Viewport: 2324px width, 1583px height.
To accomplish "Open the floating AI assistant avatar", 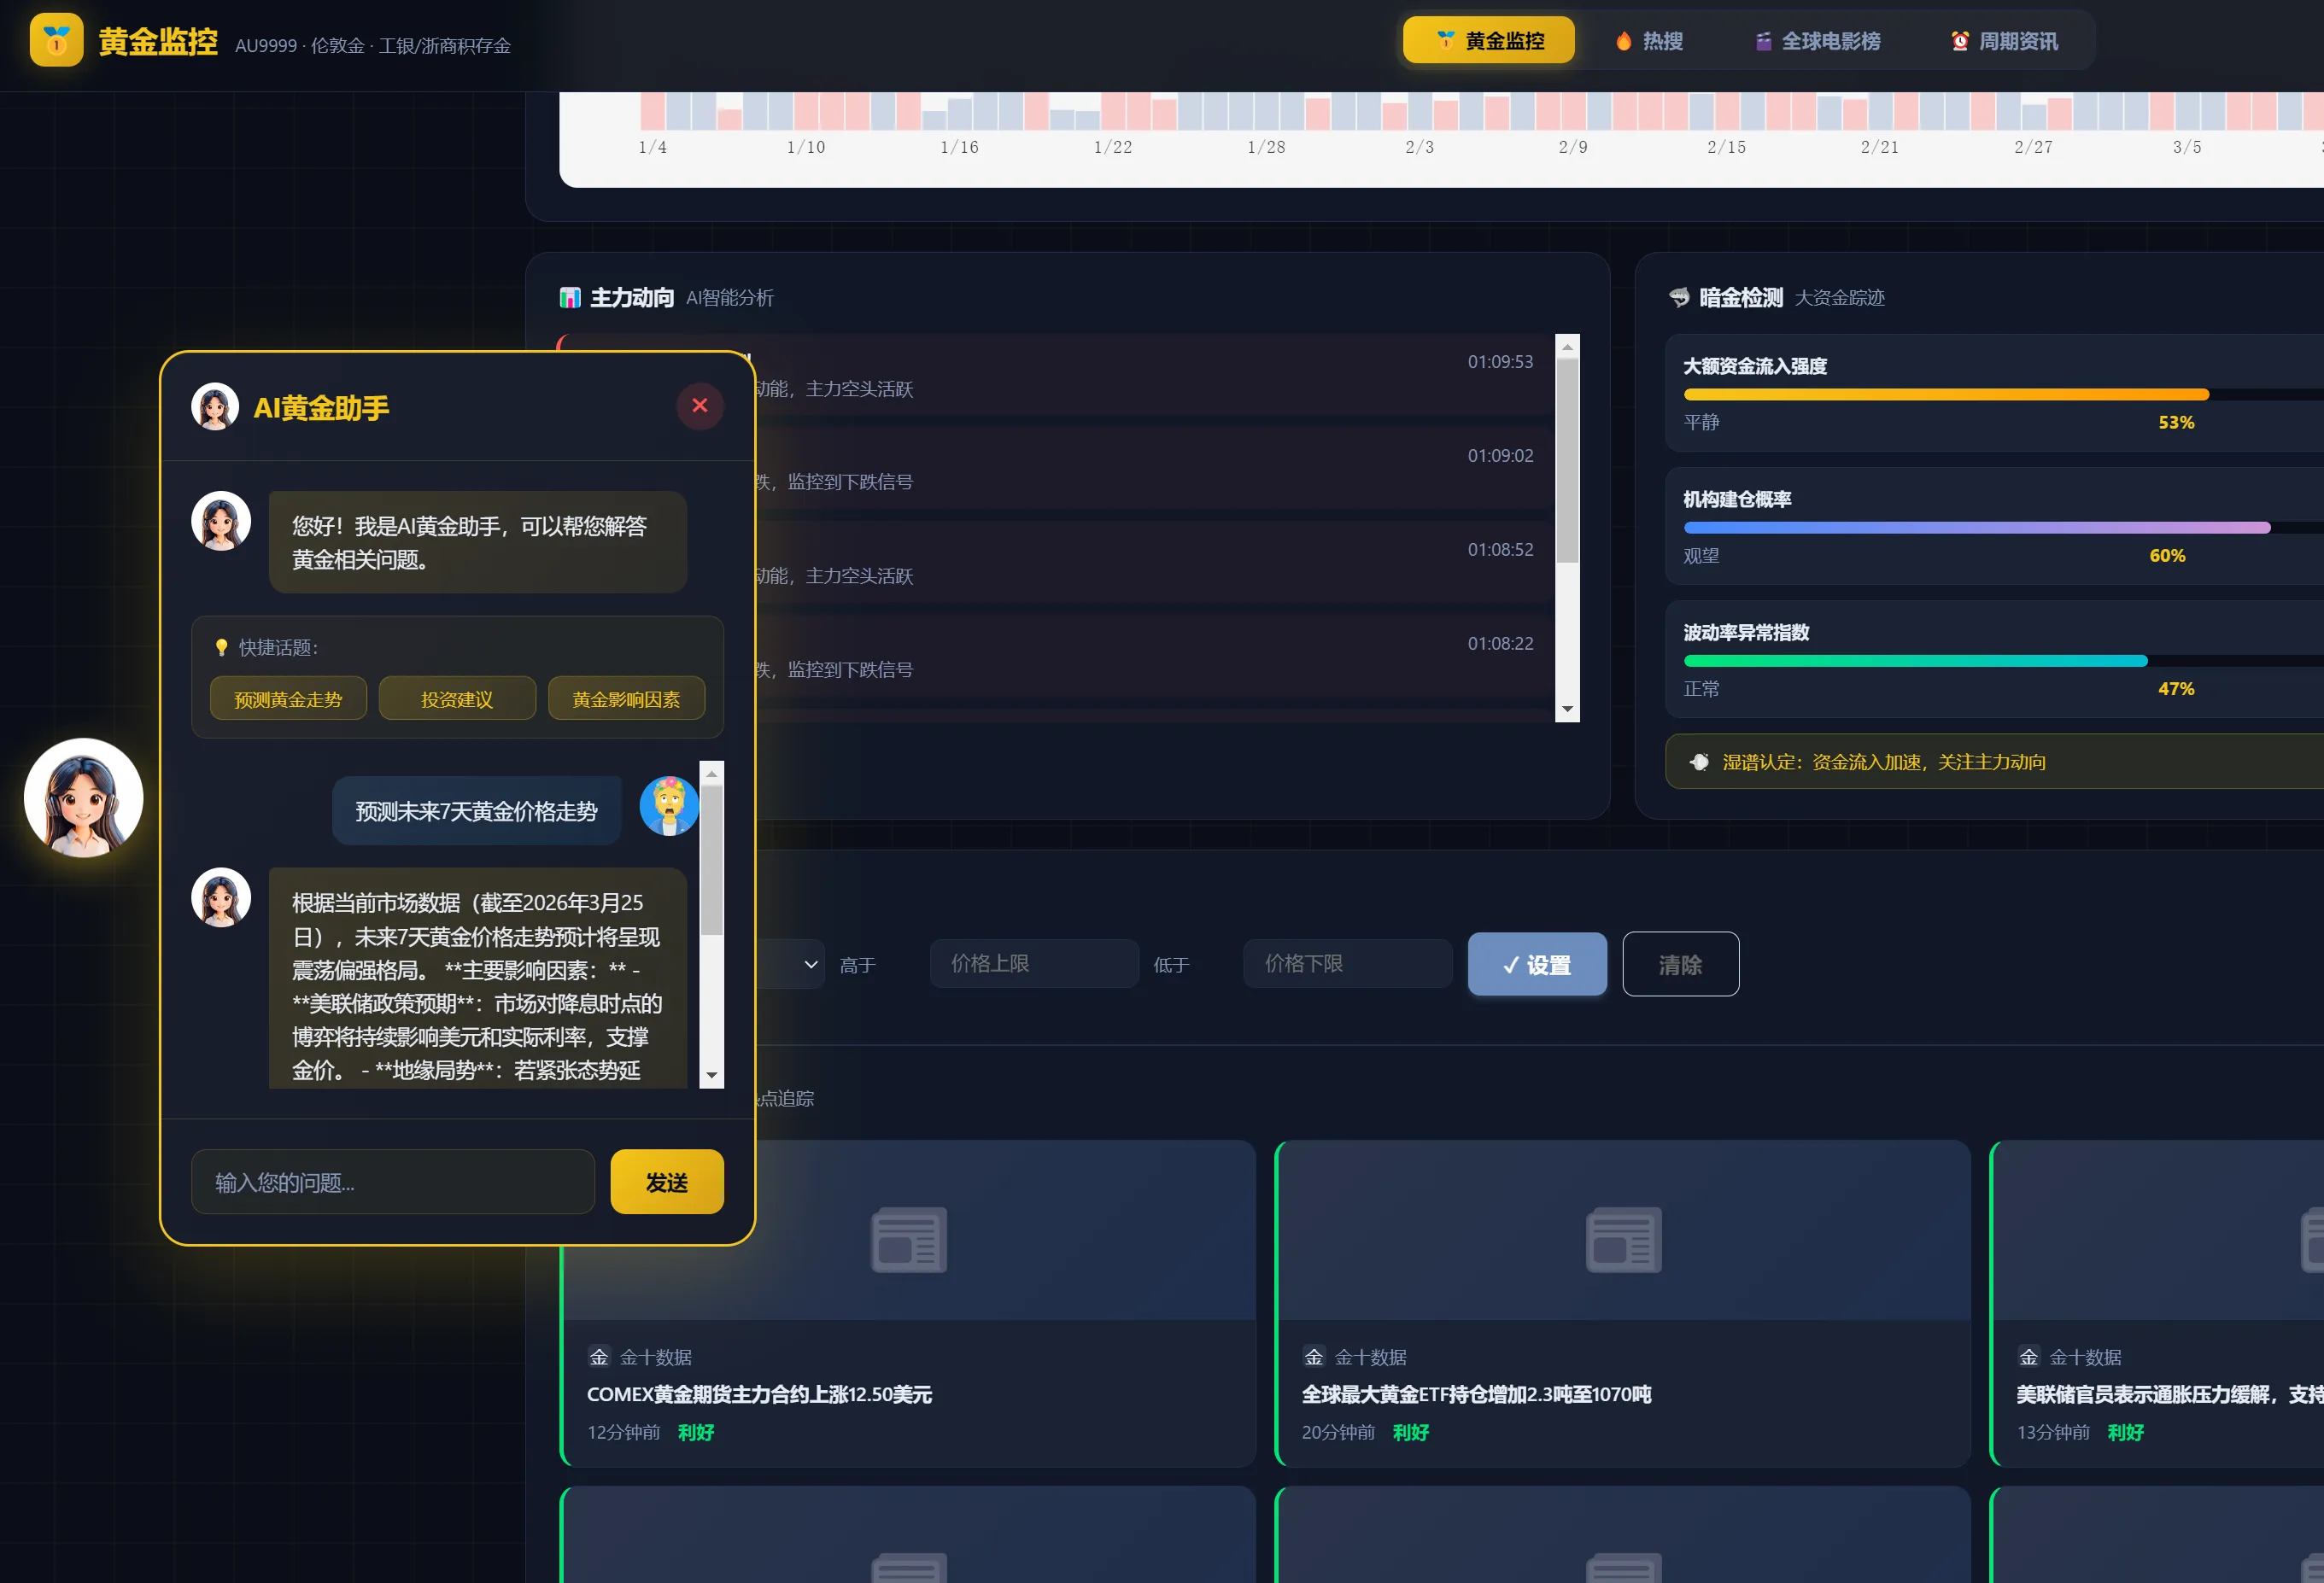I will tap(83, 798).
